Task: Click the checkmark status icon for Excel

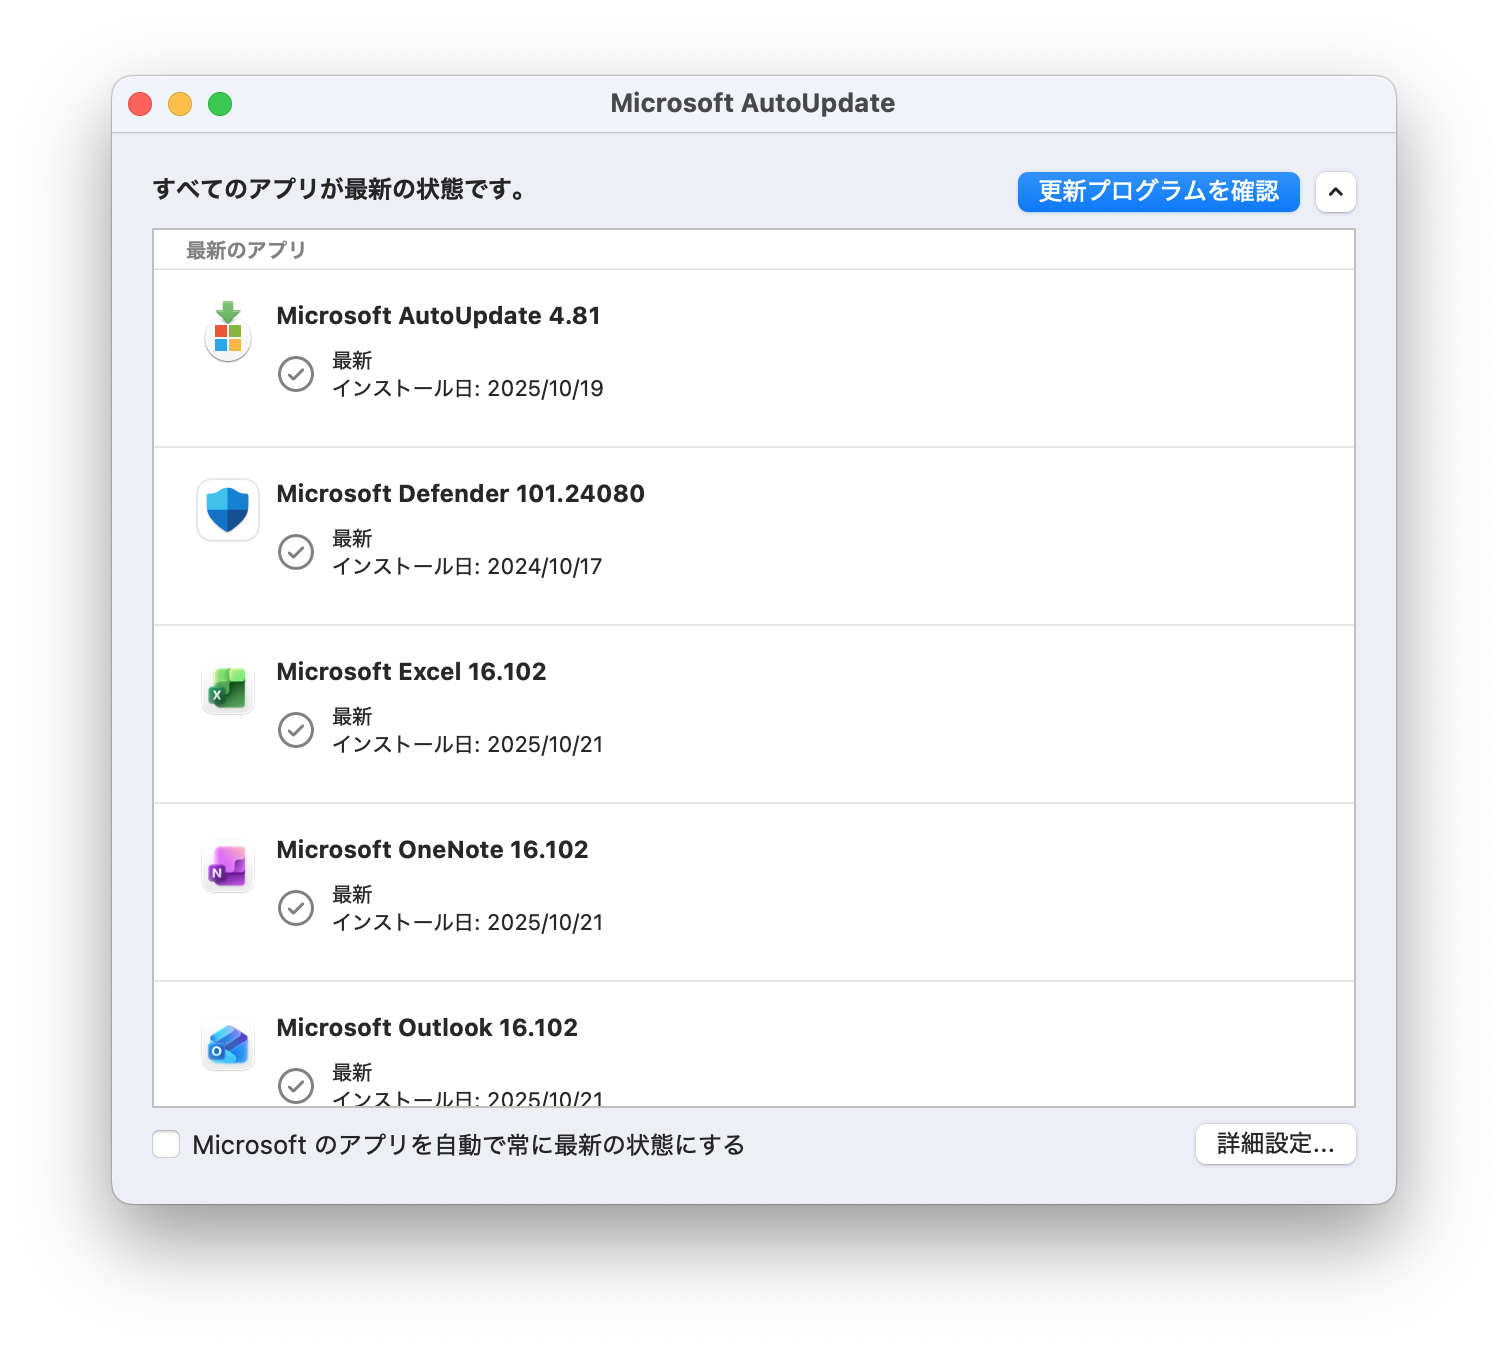Action: point(296,730)
